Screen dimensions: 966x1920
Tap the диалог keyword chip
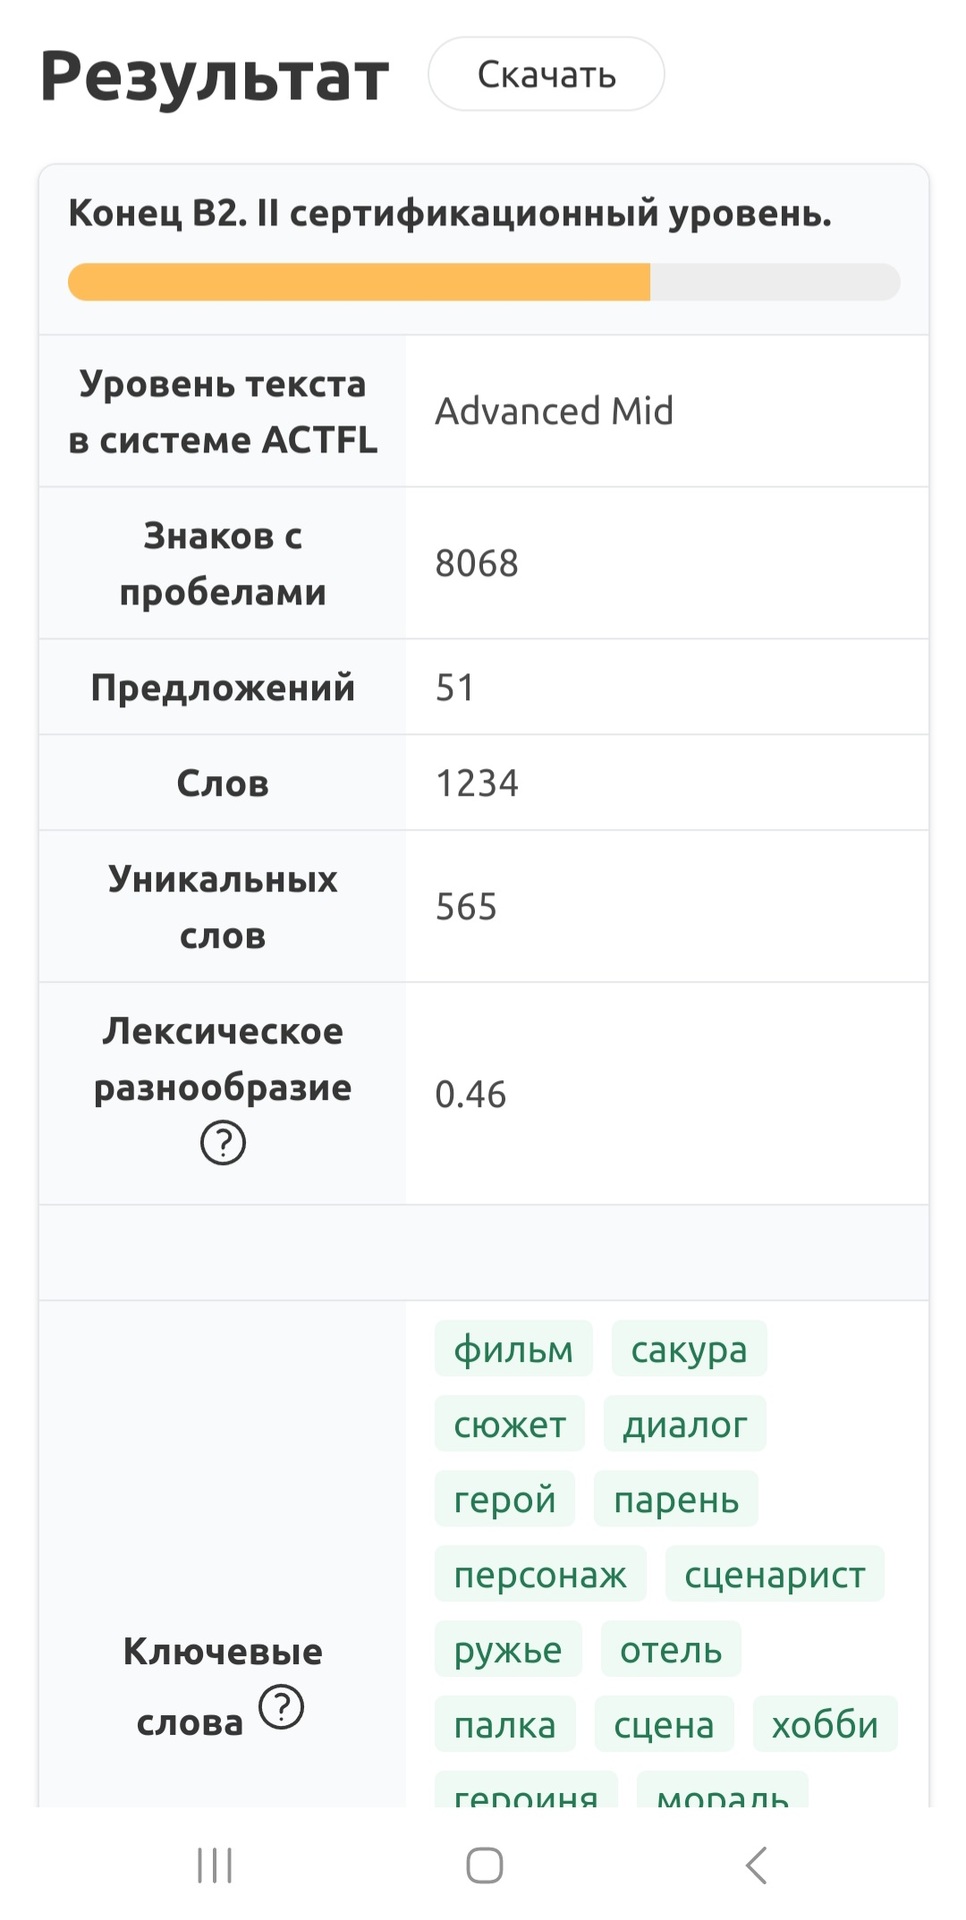pos(684,1424)
